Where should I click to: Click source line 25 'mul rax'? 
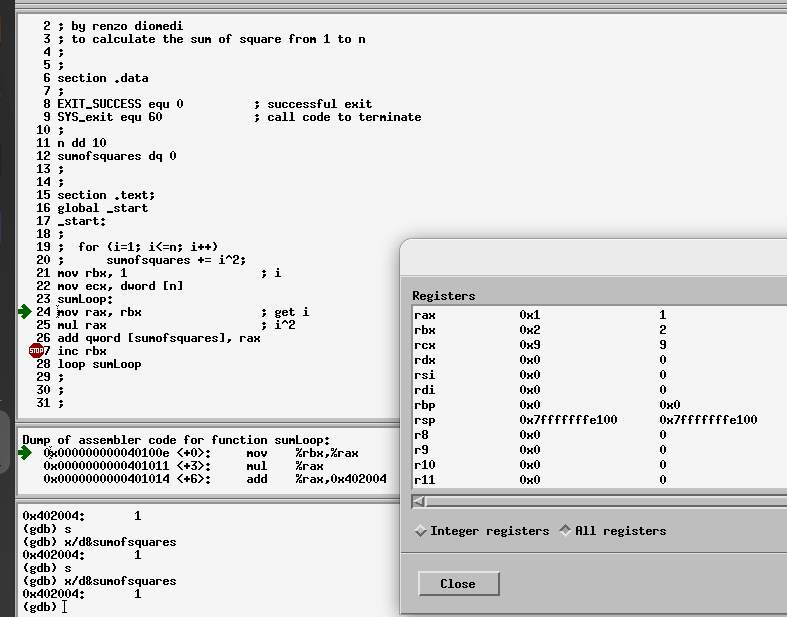pos(82,325)
